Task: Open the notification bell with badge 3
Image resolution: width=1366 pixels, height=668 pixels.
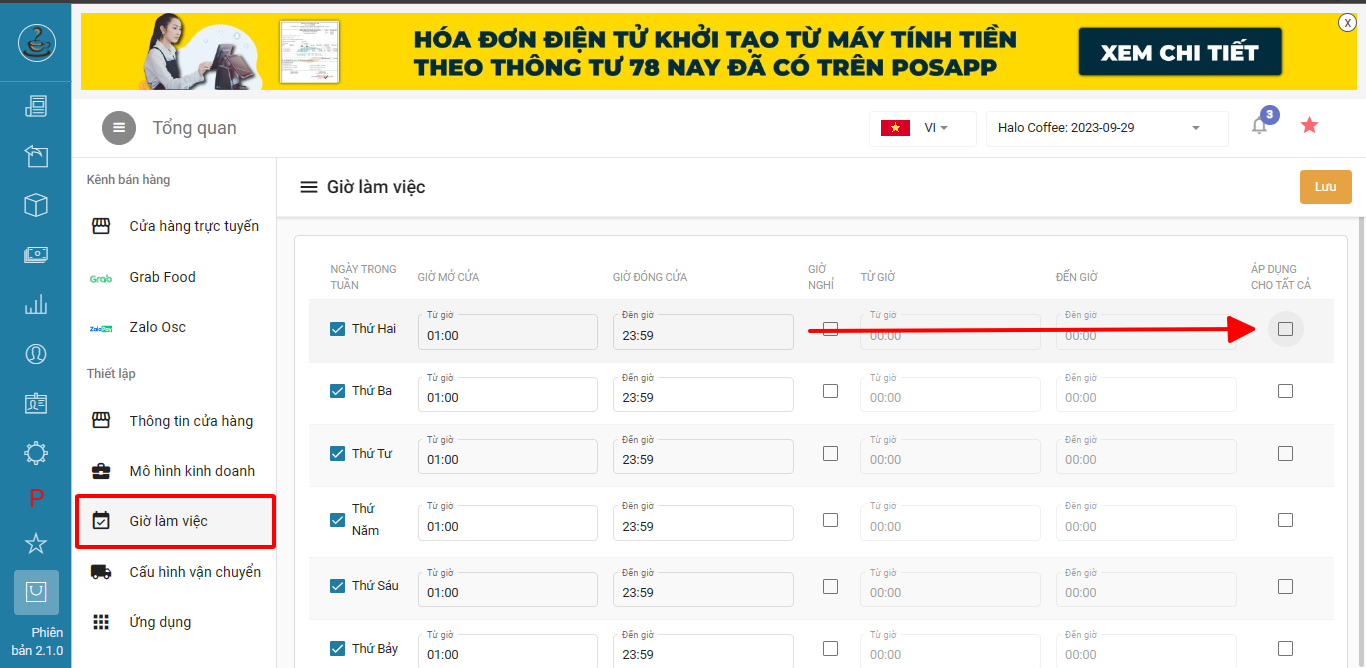Action: point(1260,126)
